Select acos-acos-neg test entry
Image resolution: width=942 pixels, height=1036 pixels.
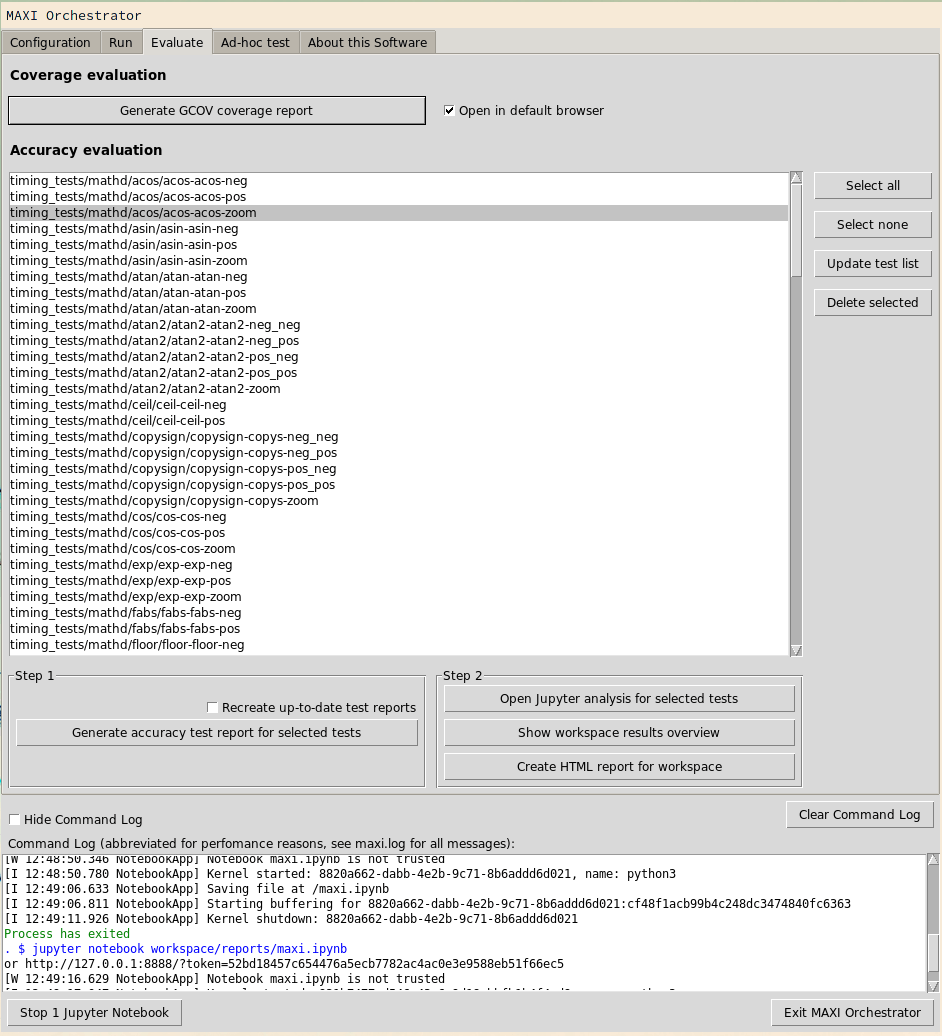coord(399,181)
